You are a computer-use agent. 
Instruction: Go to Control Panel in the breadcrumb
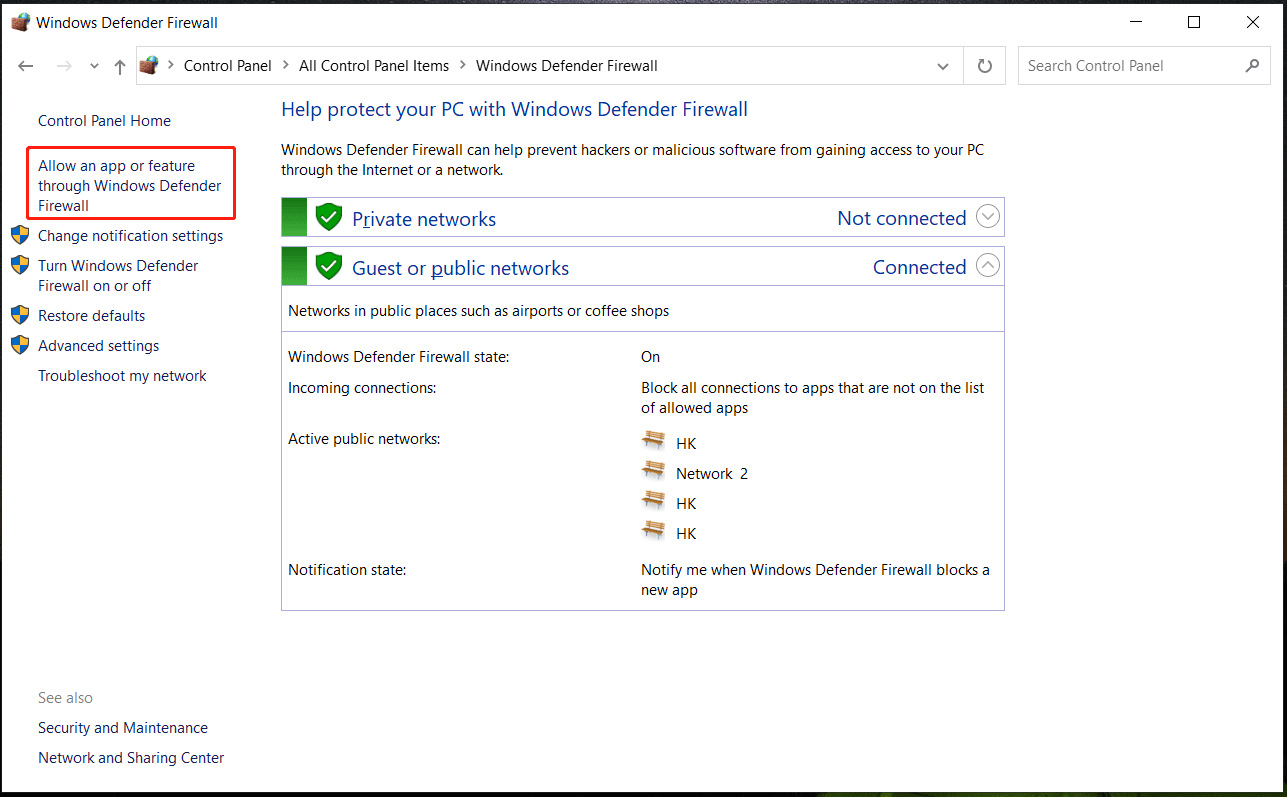[x=228, y=66]
